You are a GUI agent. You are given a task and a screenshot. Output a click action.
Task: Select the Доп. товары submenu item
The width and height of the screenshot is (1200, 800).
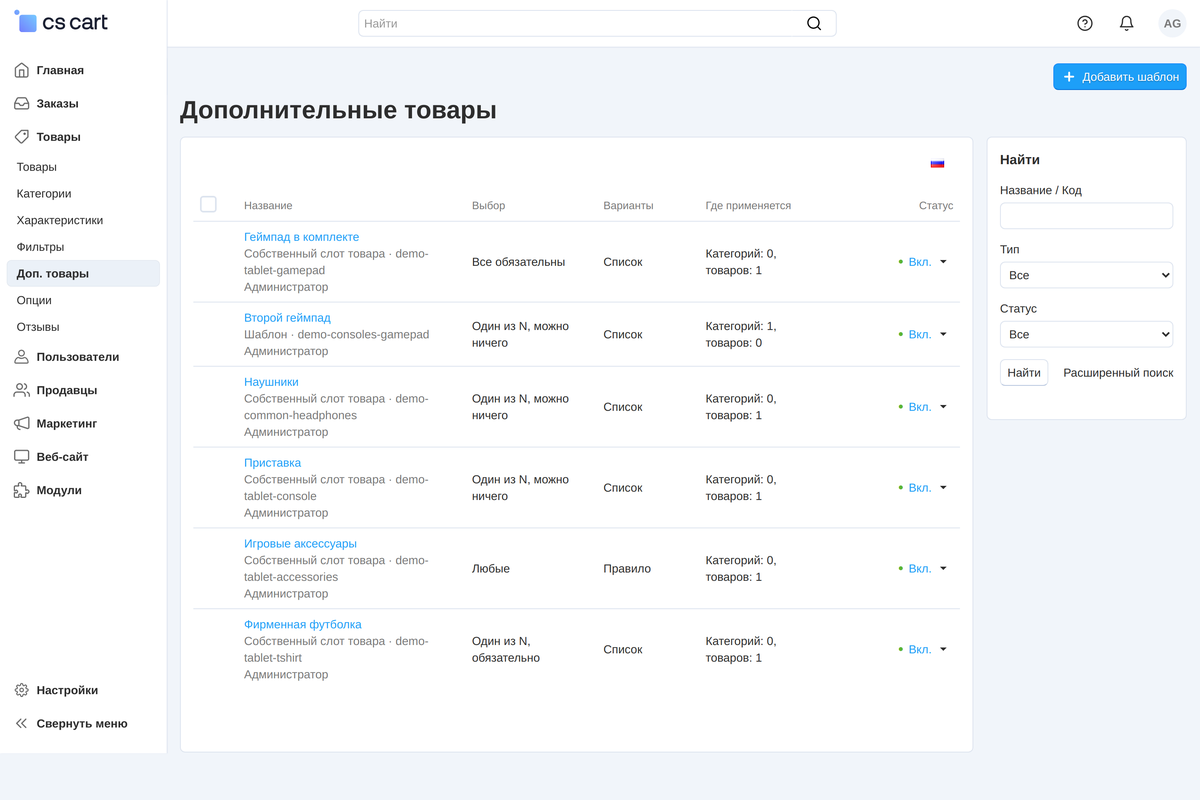(x=83, y=274)
